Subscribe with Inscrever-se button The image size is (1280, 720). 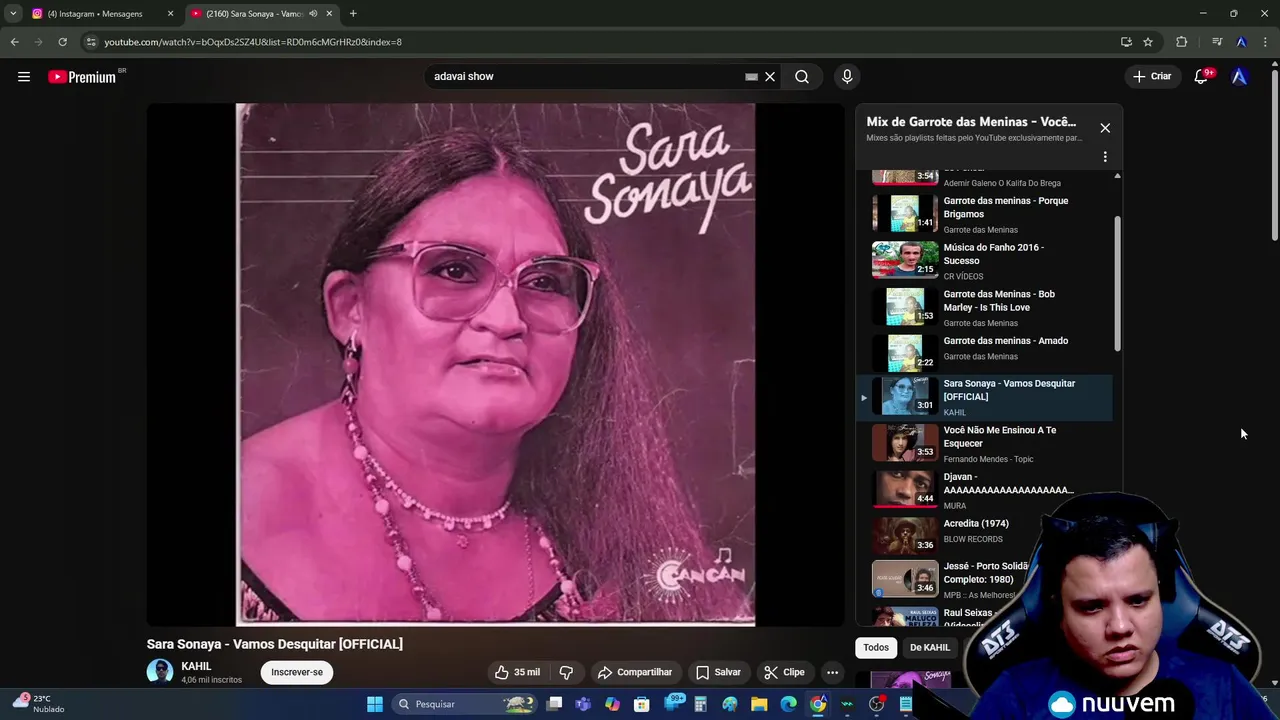point(297,672)
